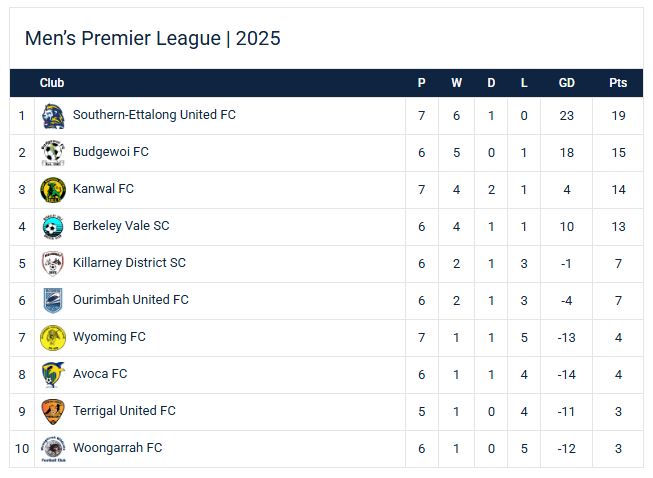Screen dimensions: 653x478
Task: Click the Woongarrah FC club crest
Action: pyautogui.click(x=53, y=449)
